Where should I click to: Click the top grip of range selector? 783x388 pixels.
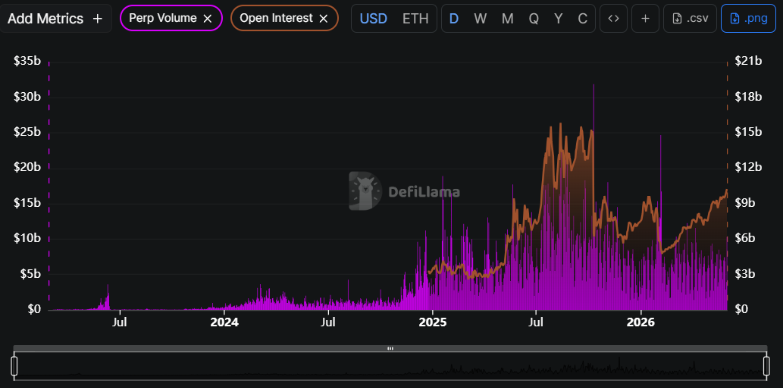[x=391, y=349]
